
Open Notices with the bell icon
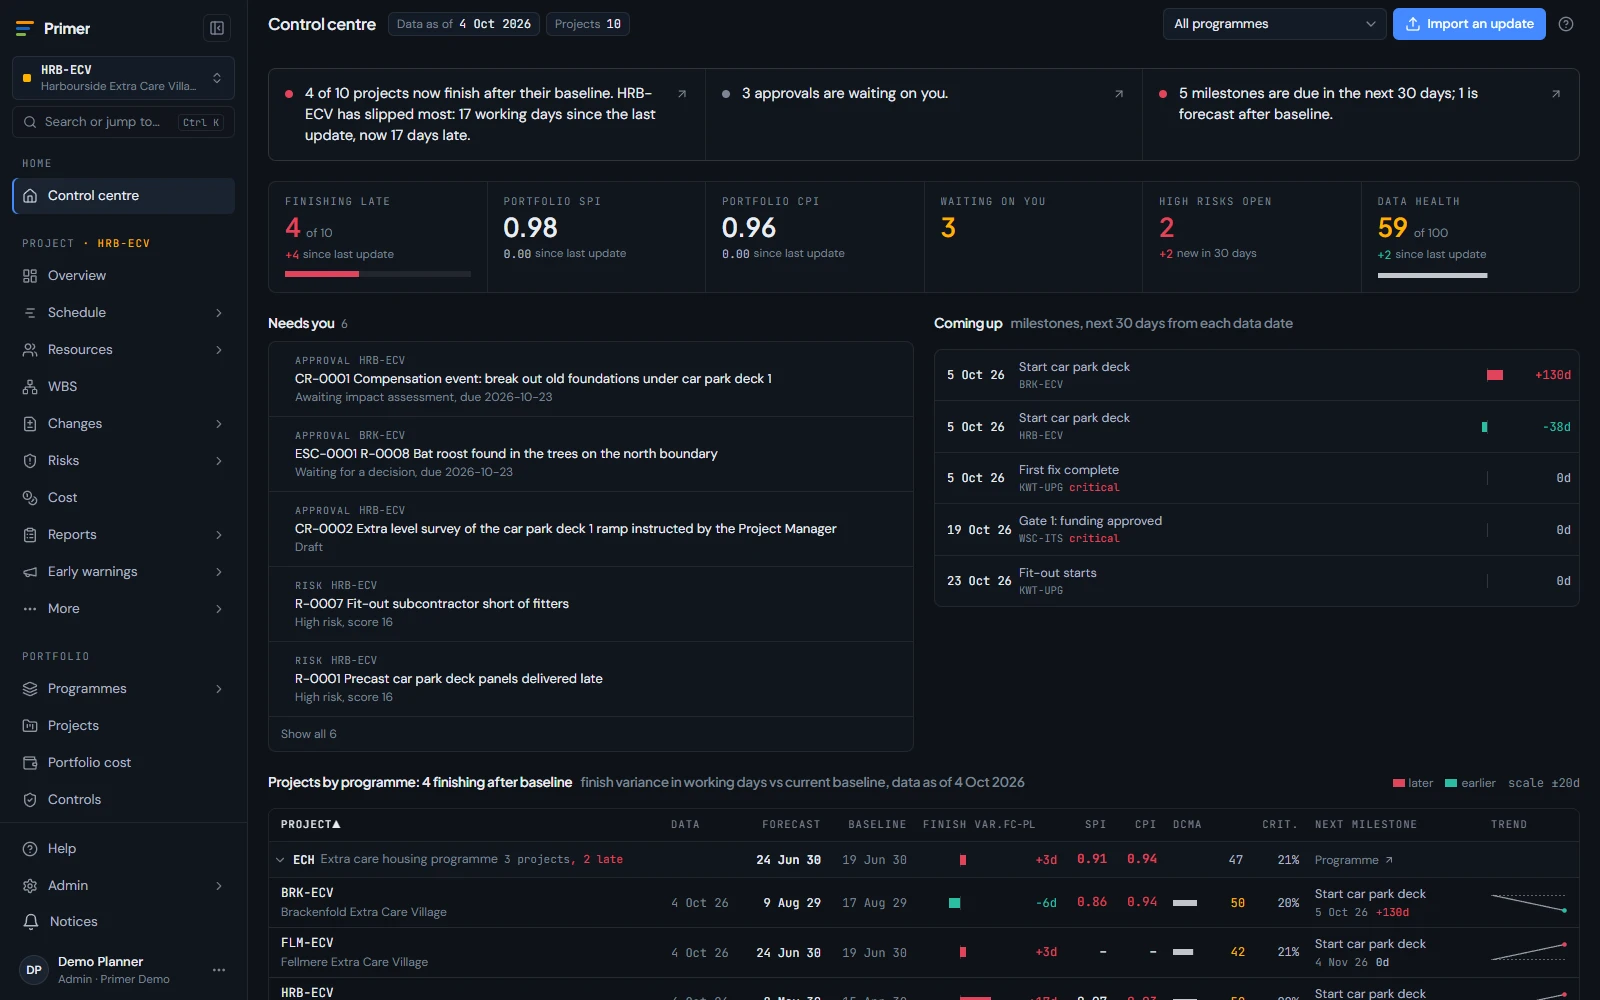[123, 922]
